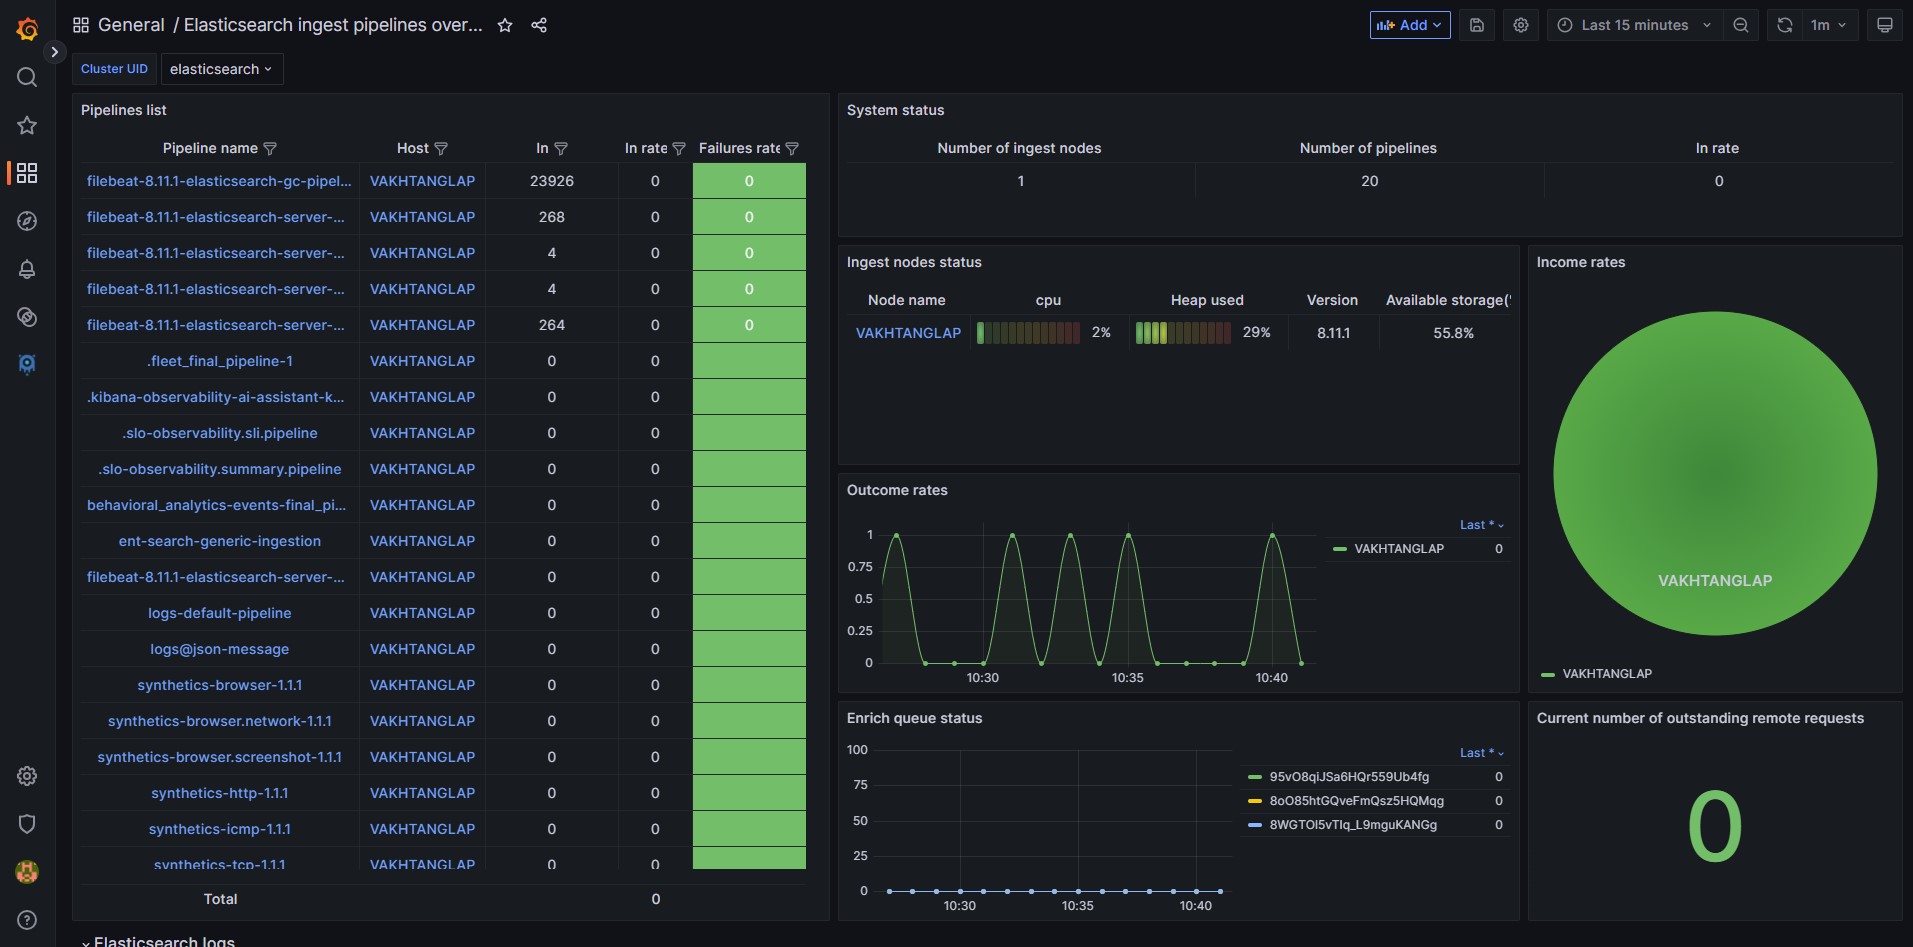Screen dimensions: 1913x947
Task: Filter by Pipeline name column filter icon
Action: [270, 148]
